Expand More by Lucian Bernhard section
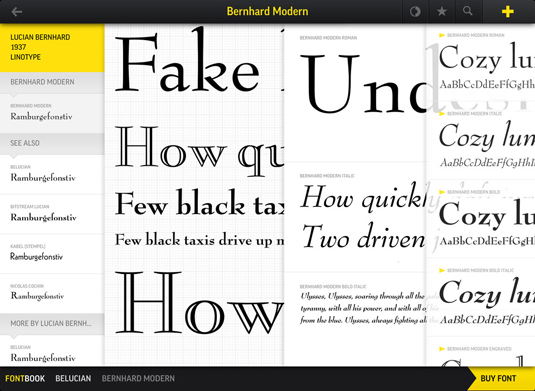Image resolution: width=535 pixels, height=391 pixels. (x=52, y=323)
